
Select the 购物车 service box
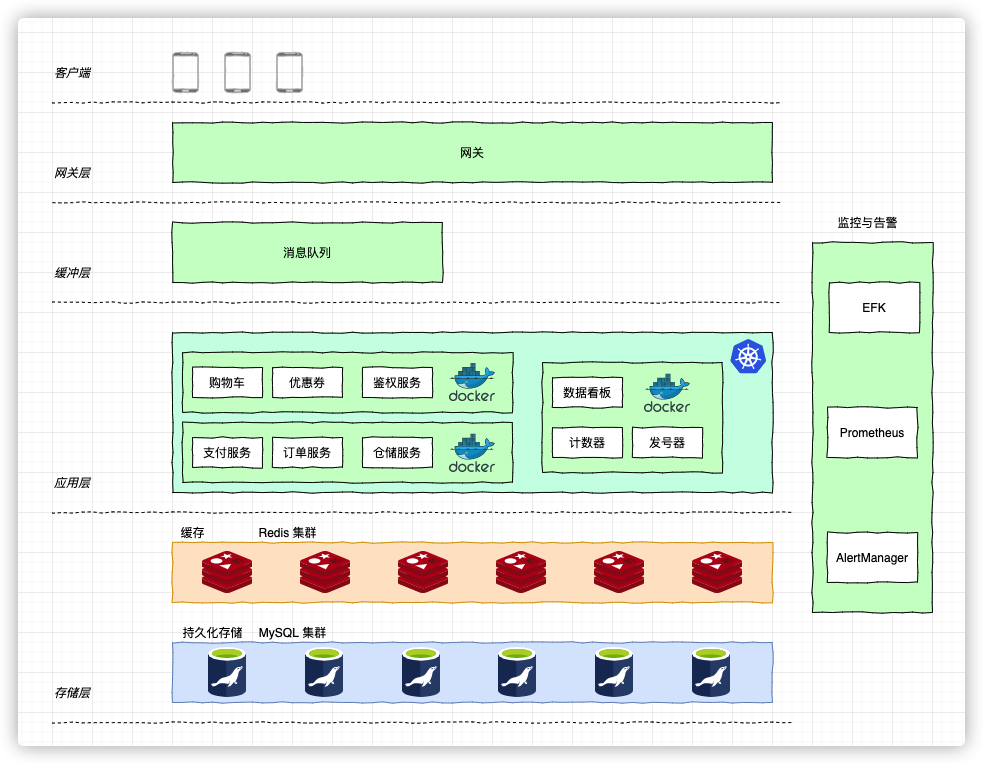(227, 383)
